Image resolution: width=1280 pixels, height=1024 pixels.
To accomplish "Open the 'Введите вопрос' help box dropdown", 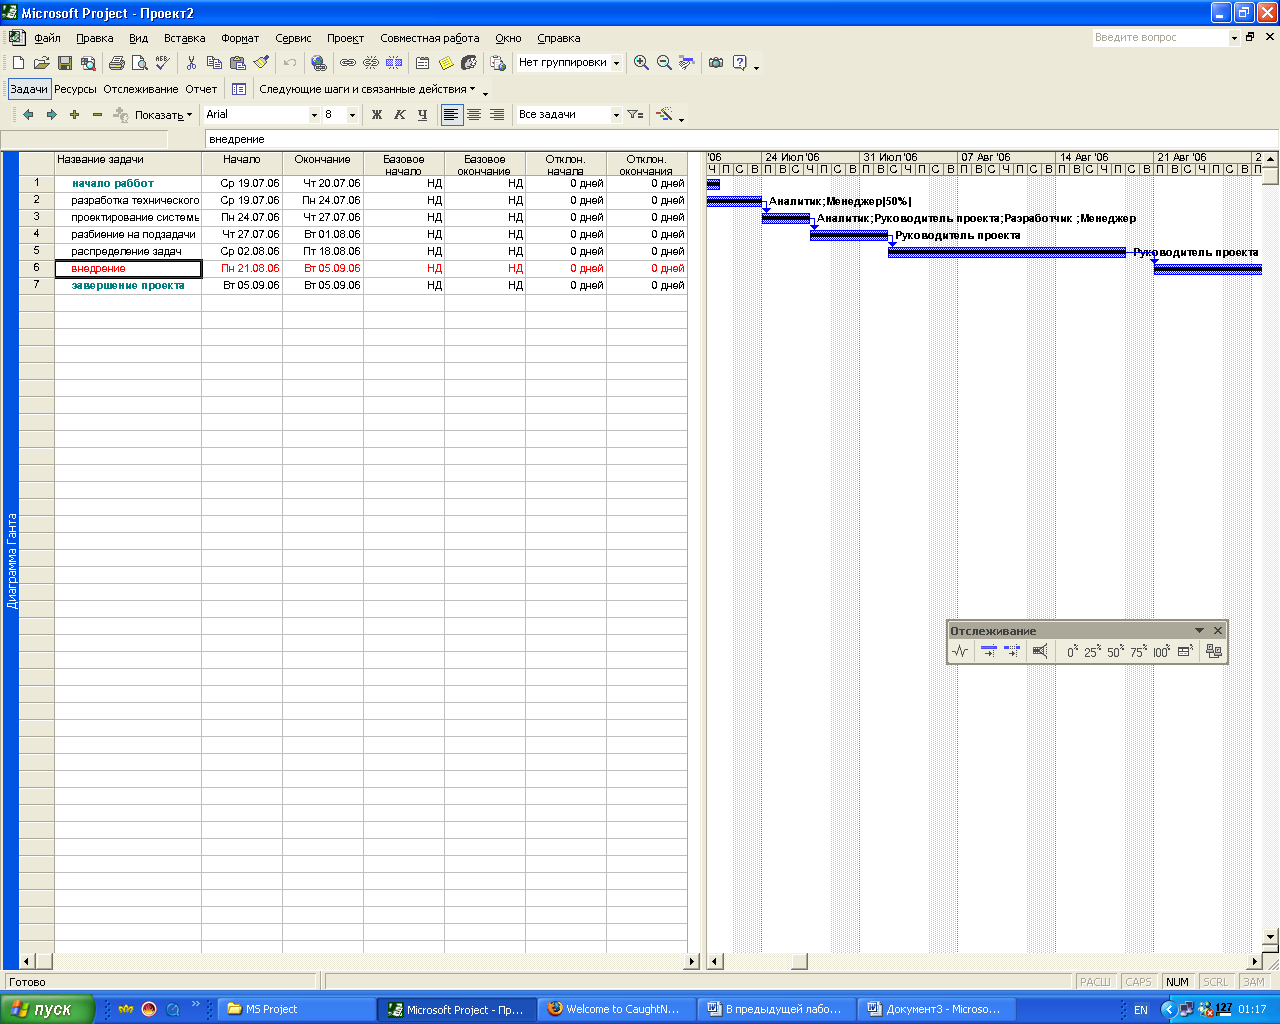I will pyautogui.click(x=1234, y=38).
